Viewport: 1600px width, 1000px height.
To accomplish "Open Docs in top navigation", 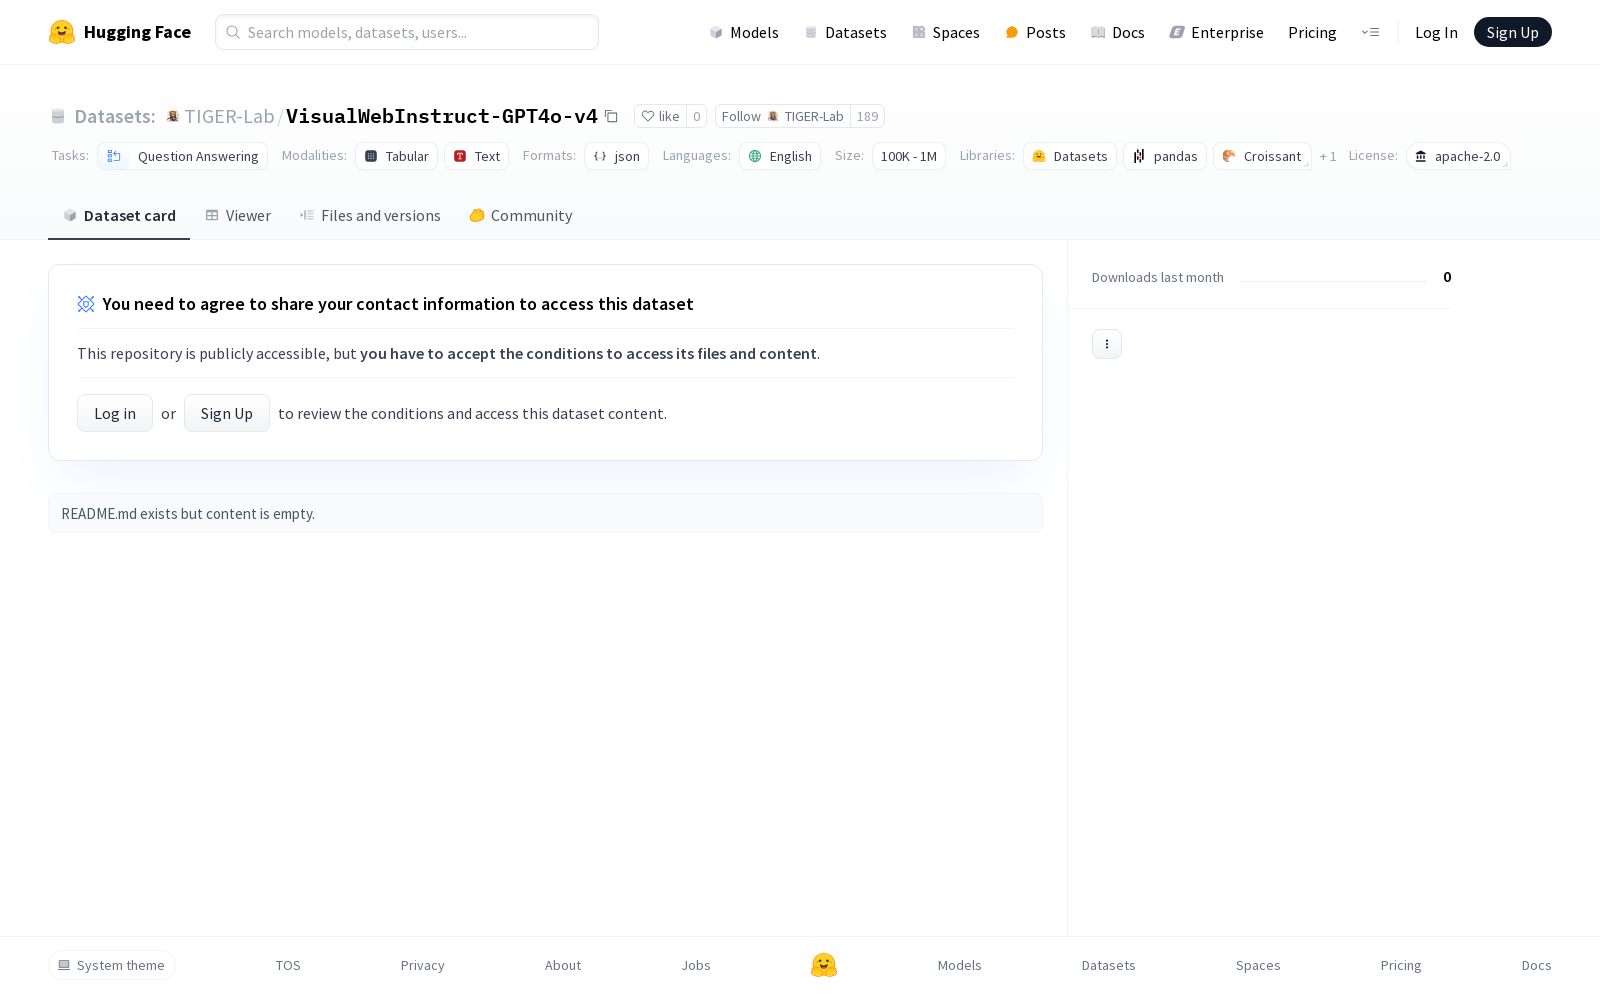I will pyautogui.click(x=1118, y=32).
